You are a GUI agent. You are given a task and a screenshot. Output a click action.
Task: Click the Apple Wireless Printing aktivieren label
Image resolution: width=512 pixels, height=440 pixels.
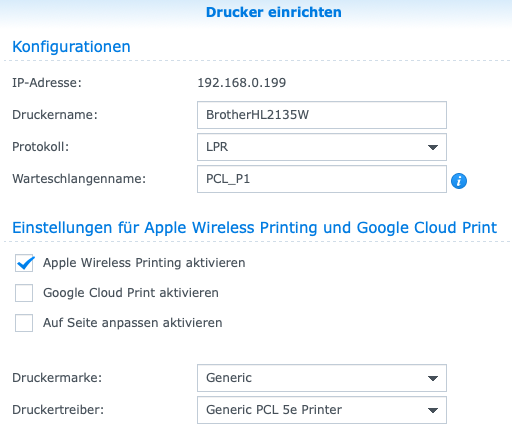click(x=144, y=263)
